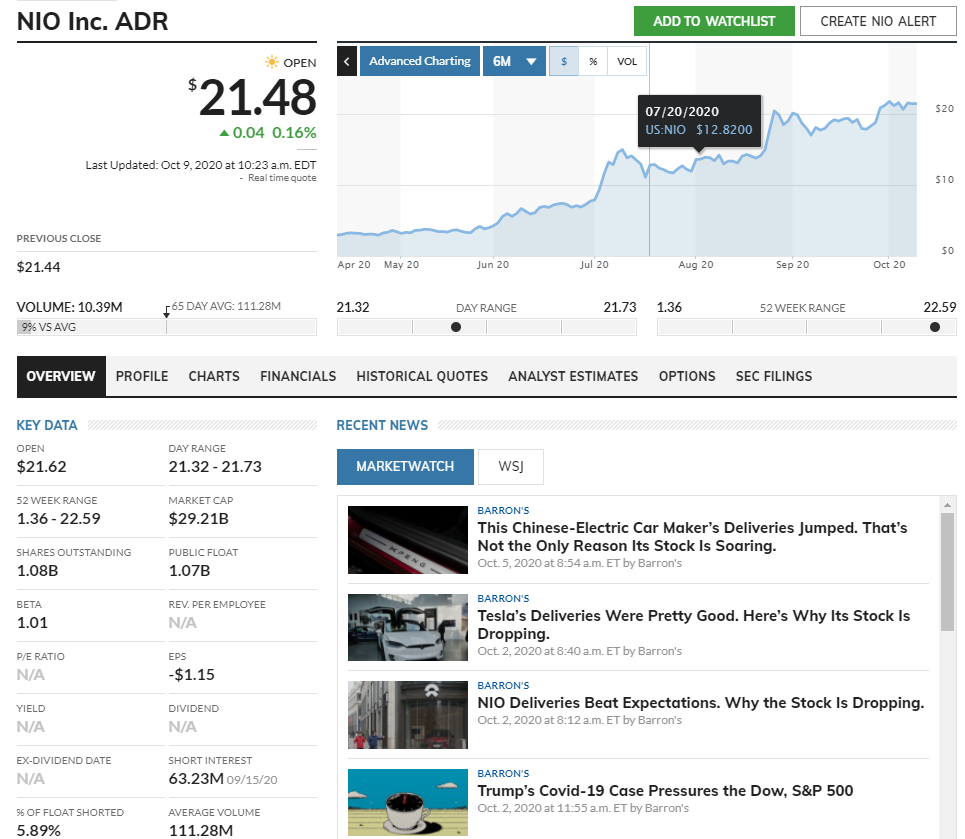Switch chart to dollar ($) mode
This screenshot has width=965, height=839.
564,62
